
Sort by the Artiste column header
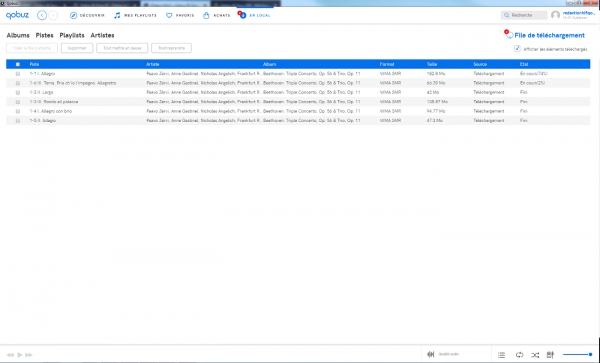point(153,64)
